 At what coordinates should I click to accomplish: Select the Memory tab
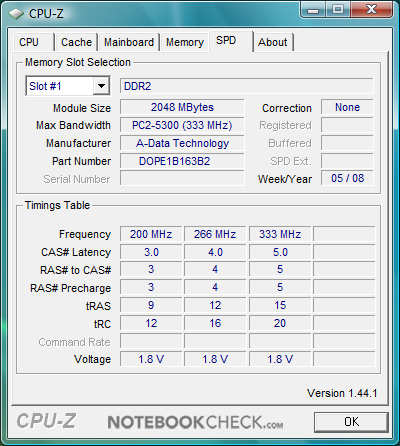(185, 42)
